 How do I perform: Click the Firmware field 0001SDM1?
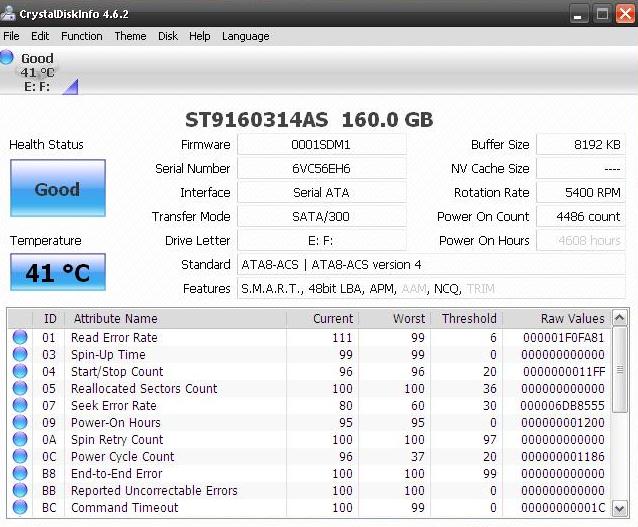[321, 145]
